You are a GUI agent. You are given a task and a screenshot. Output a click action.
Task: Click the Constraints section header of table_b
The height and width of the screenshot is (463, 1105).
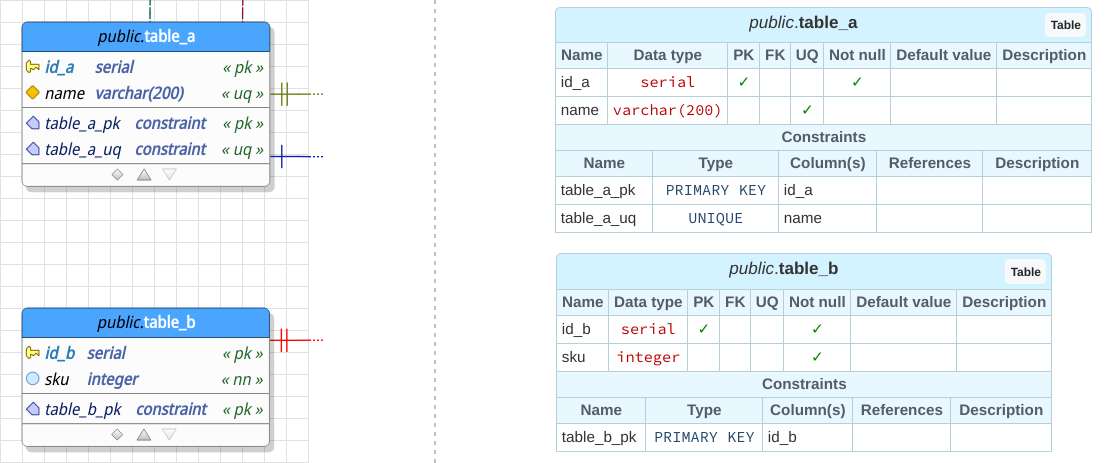[x=803, y=384]
